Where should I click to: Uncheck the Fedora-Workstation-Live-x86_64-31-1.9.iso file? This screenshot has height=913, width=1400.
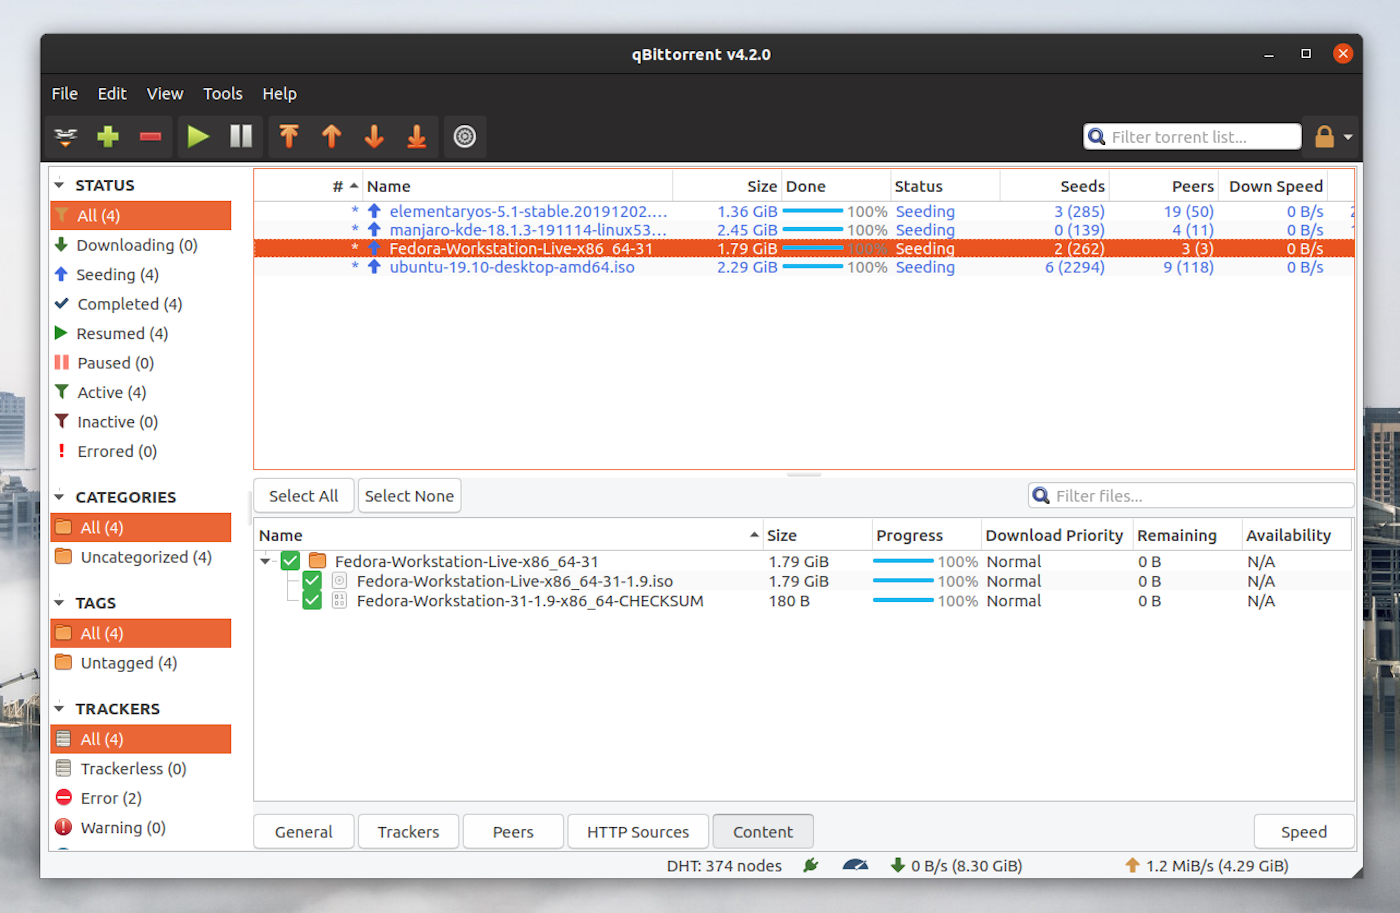coord(311,581)
